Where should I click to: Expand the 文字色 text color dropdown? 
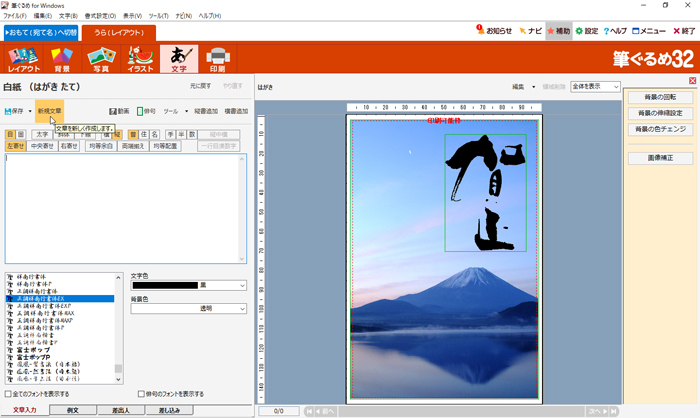[x=243, y=286]
